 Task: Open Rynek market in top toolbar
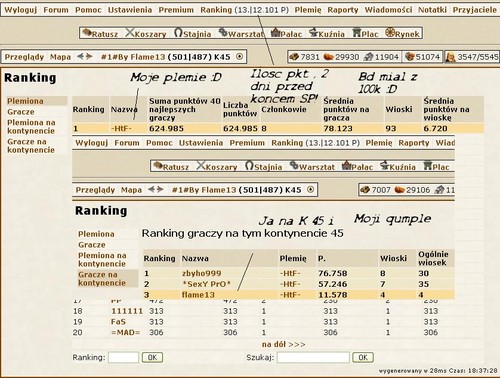pos(402,34)
